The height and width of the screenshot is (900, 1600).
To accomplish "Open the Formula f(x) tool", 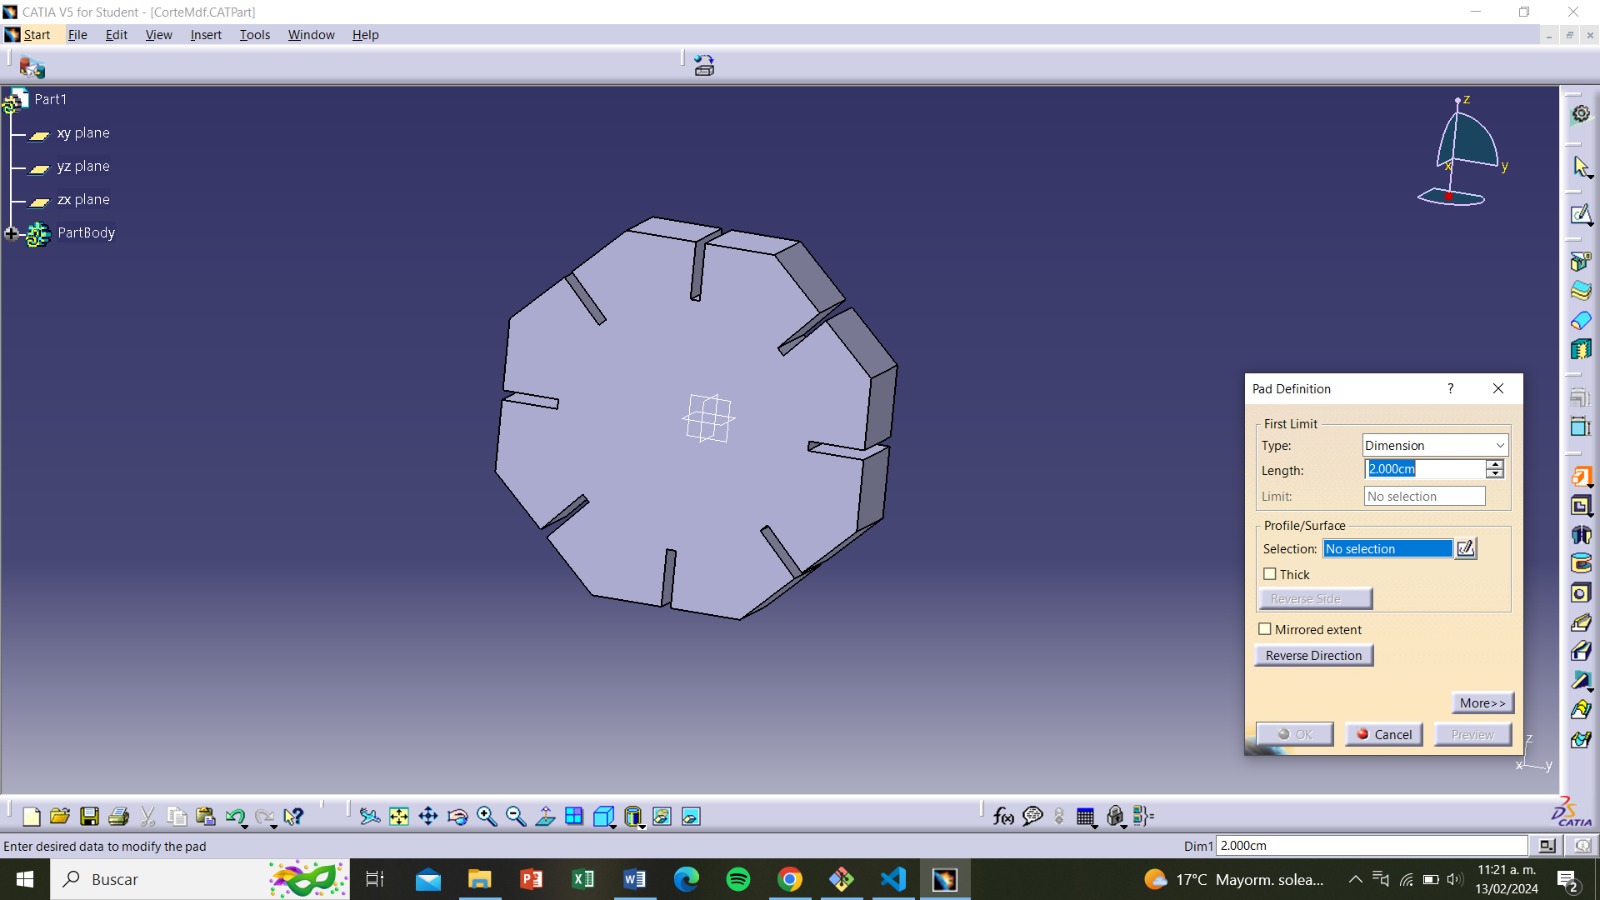I will (1003, 817).
